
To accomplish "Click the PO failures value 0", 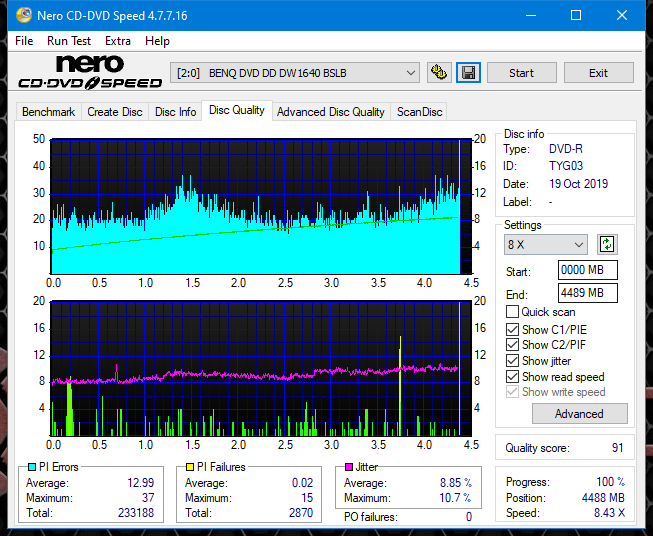I will (469, 517).
